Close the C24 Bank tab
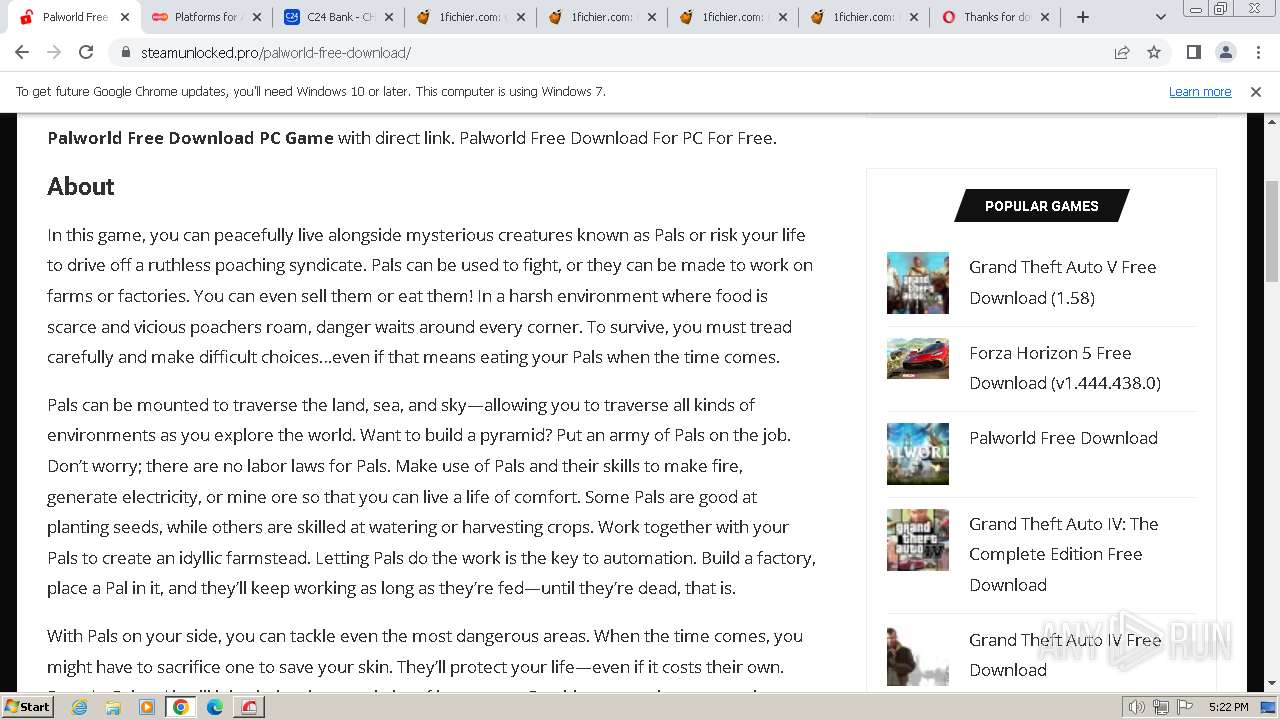The image size is (1280, 720). pyautogui.click(x=388, y=17)
